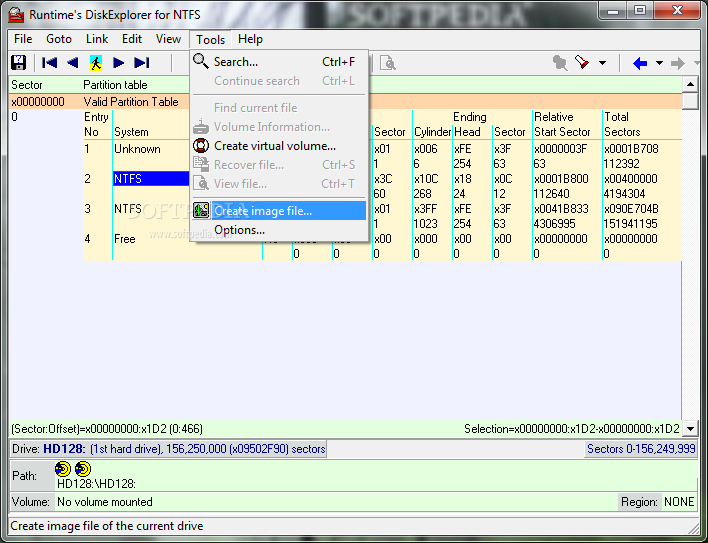Click the first yellow path disk icon

[x=63, y=469]
